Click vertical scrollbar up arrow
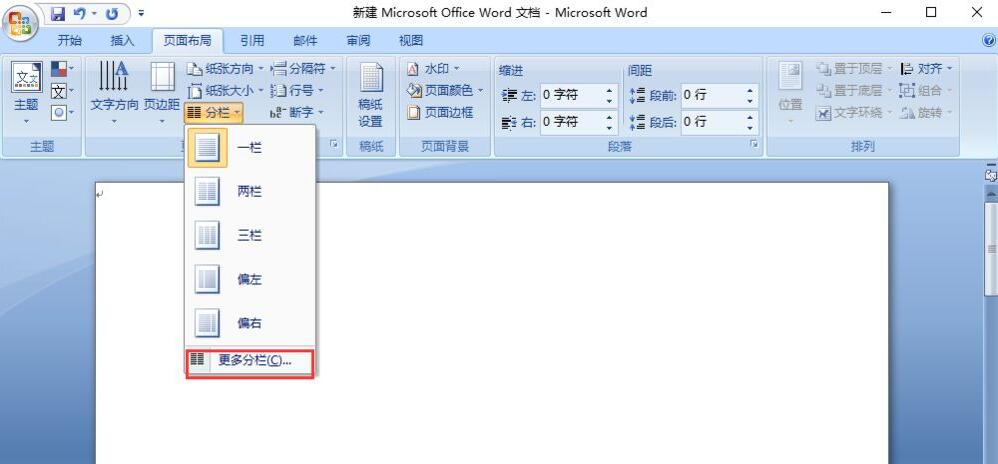 point(990,192)
